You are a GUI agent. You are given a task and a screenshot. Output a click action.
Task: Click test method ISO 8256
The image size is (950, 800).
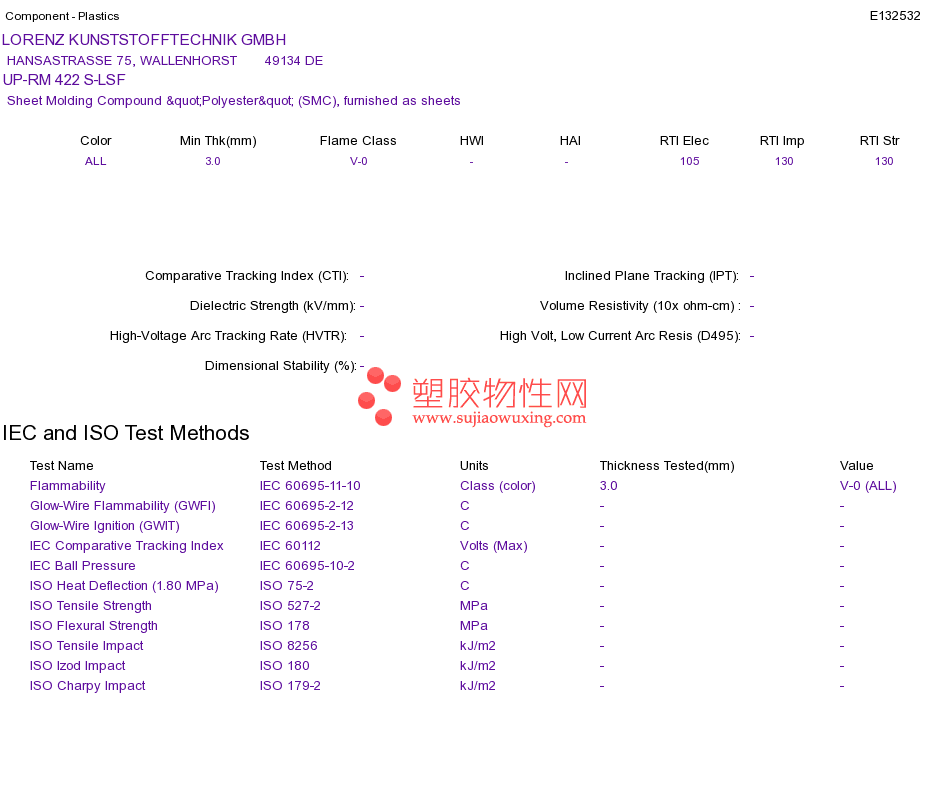288,645
